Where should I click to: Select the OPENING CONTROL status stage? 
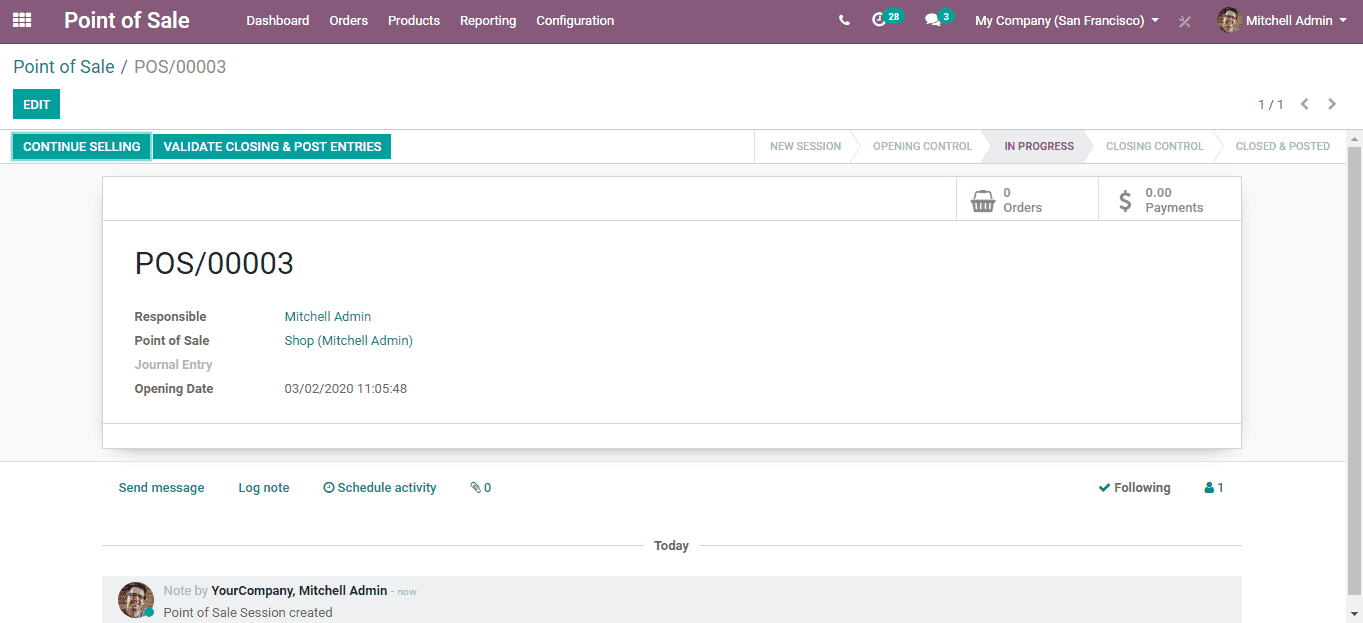(x=922, y=146)
